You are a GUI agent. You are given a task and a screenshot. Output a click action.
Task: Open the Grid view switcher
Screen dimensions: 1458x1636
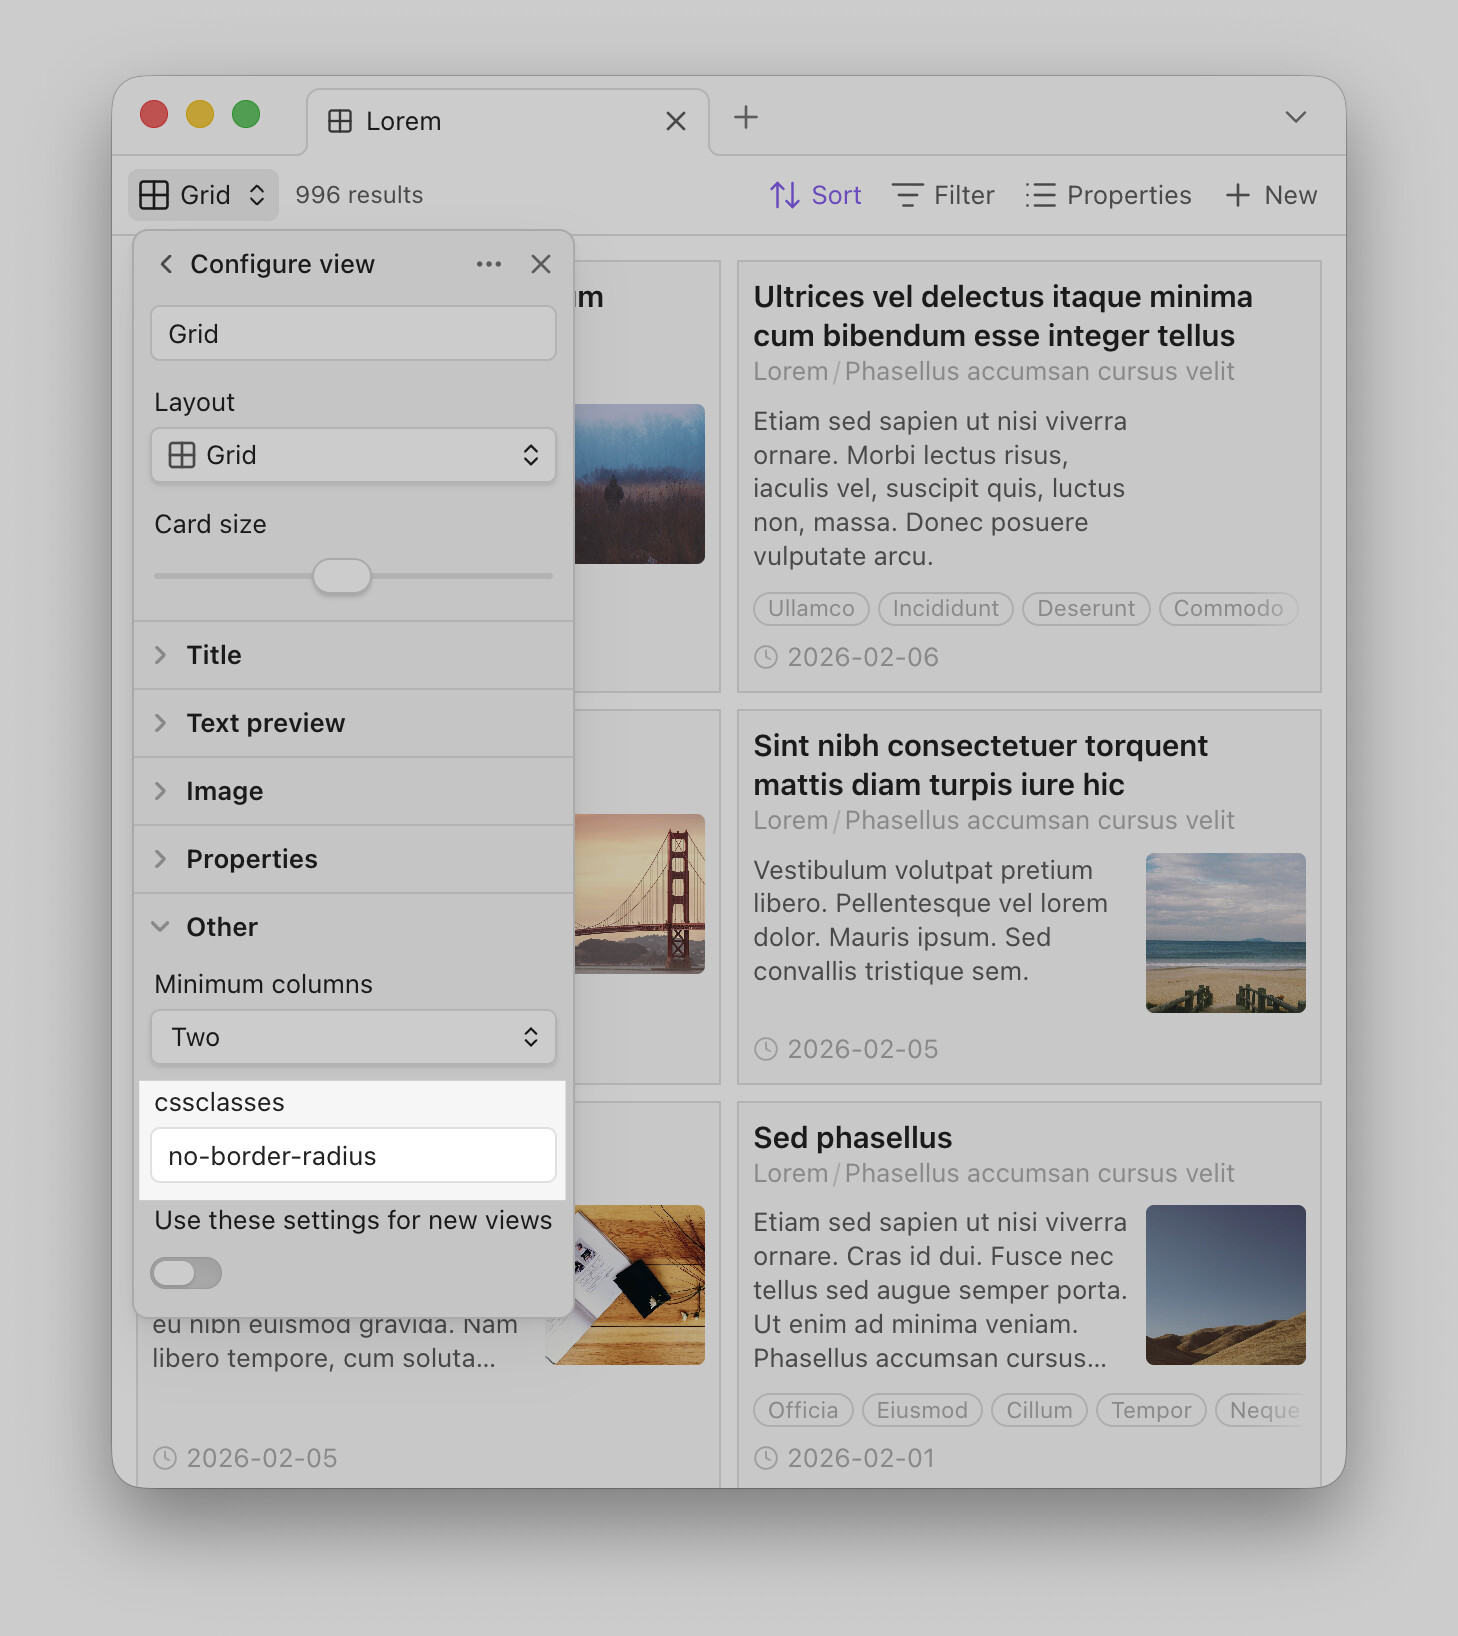coord(203,195)
